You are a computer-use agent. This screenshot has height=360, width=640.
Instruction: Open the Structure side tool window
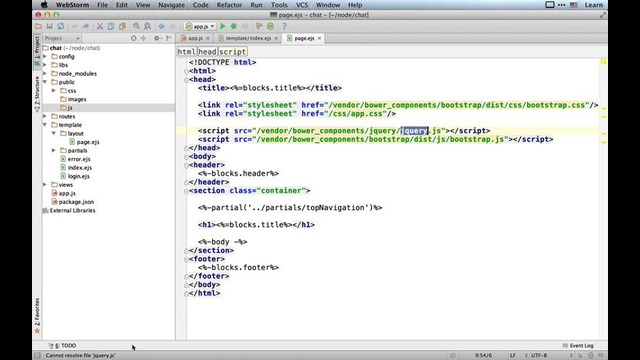(37, 94)
